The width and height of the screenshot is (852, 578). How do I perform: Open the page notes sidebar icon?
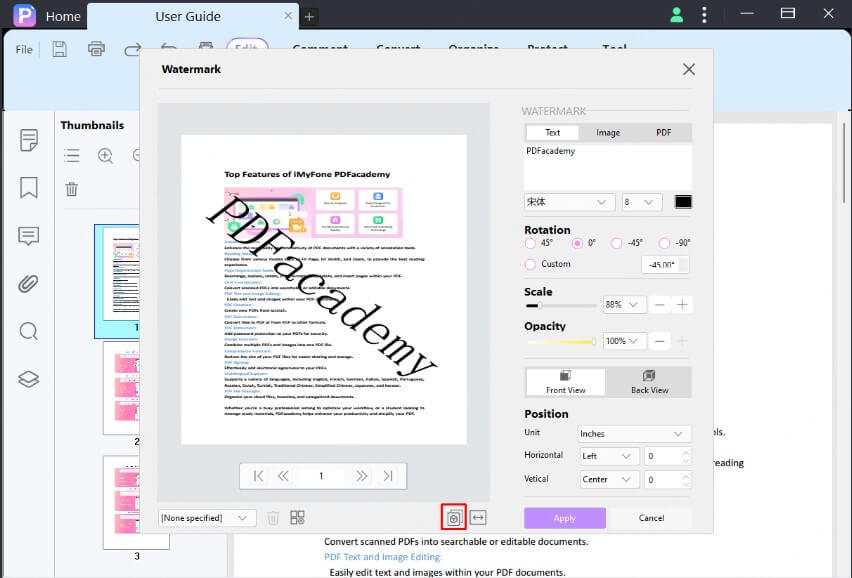(28, 140)
